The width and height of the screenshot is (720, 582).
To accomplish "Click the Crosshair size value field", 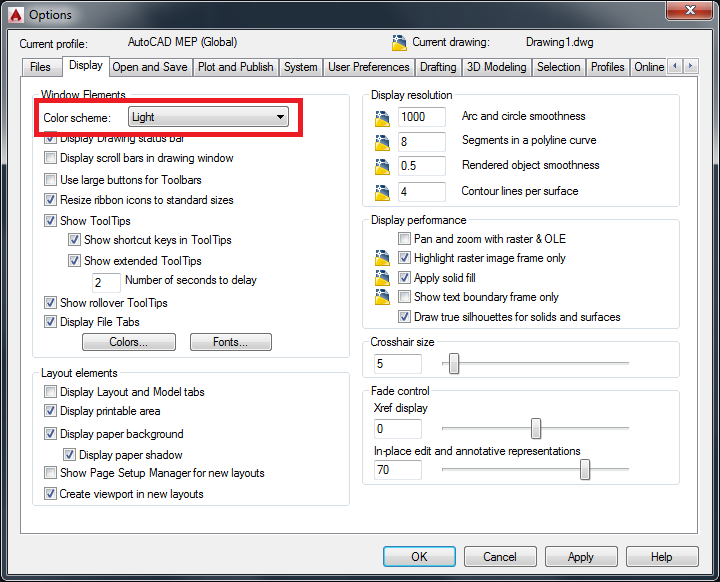I will click(x=398, y=364).
